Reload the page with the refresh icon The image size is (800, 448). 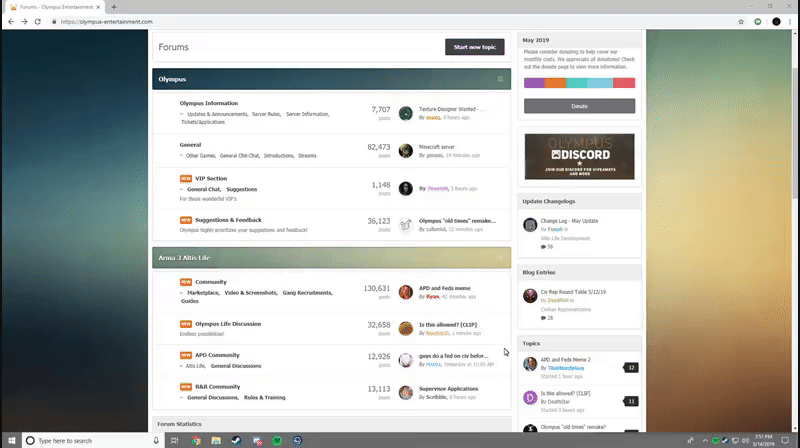tap(38, 22)
